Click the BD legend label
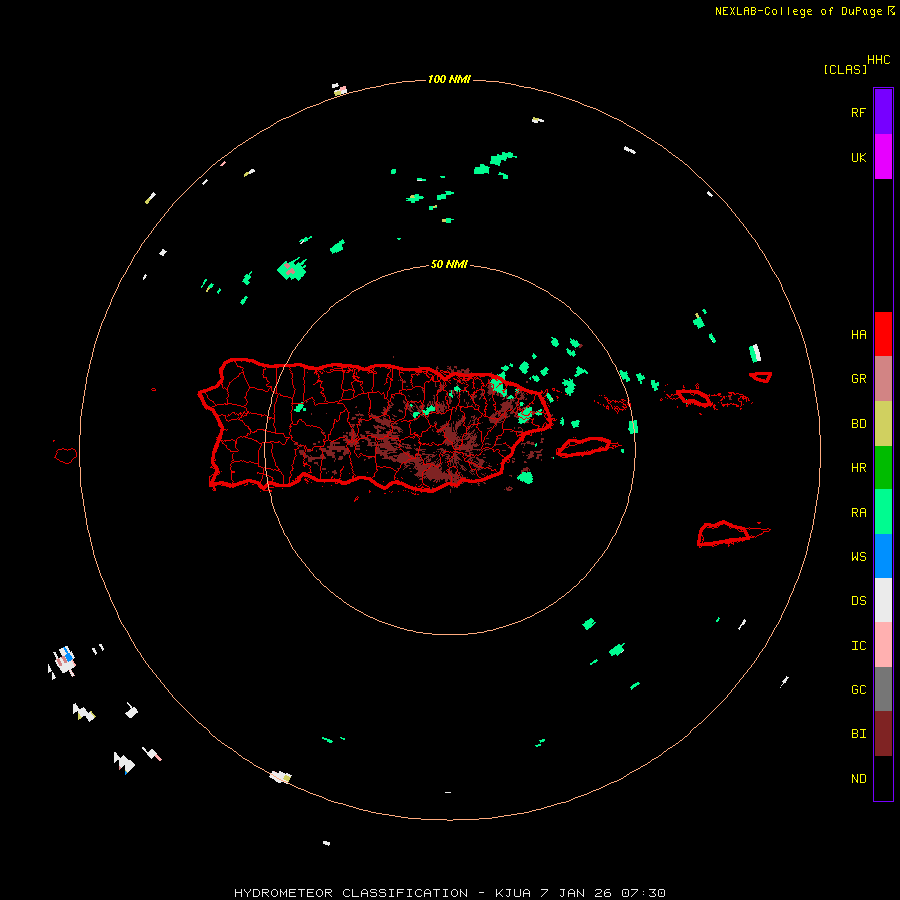This screenshot has height=900, width=900. 858,424
